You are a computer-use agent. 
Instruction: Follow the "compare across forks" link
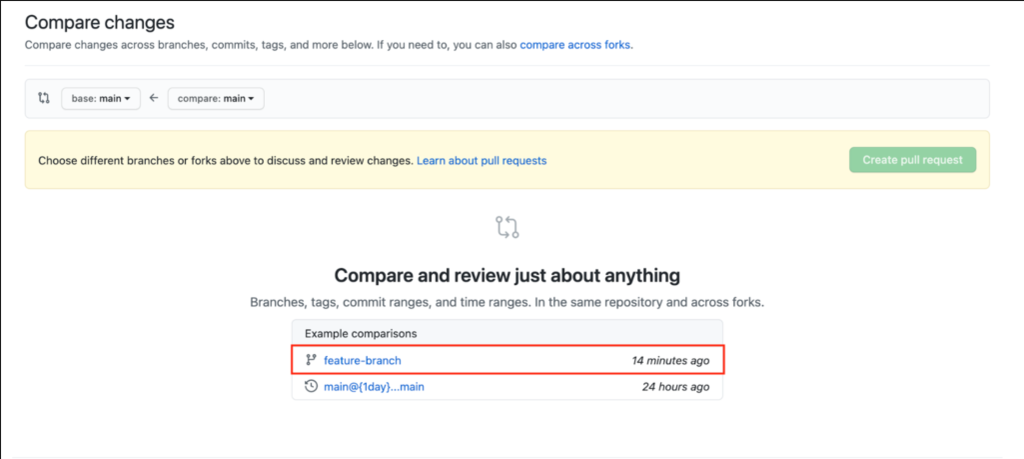pyautogui.click(x=576, y=45)
